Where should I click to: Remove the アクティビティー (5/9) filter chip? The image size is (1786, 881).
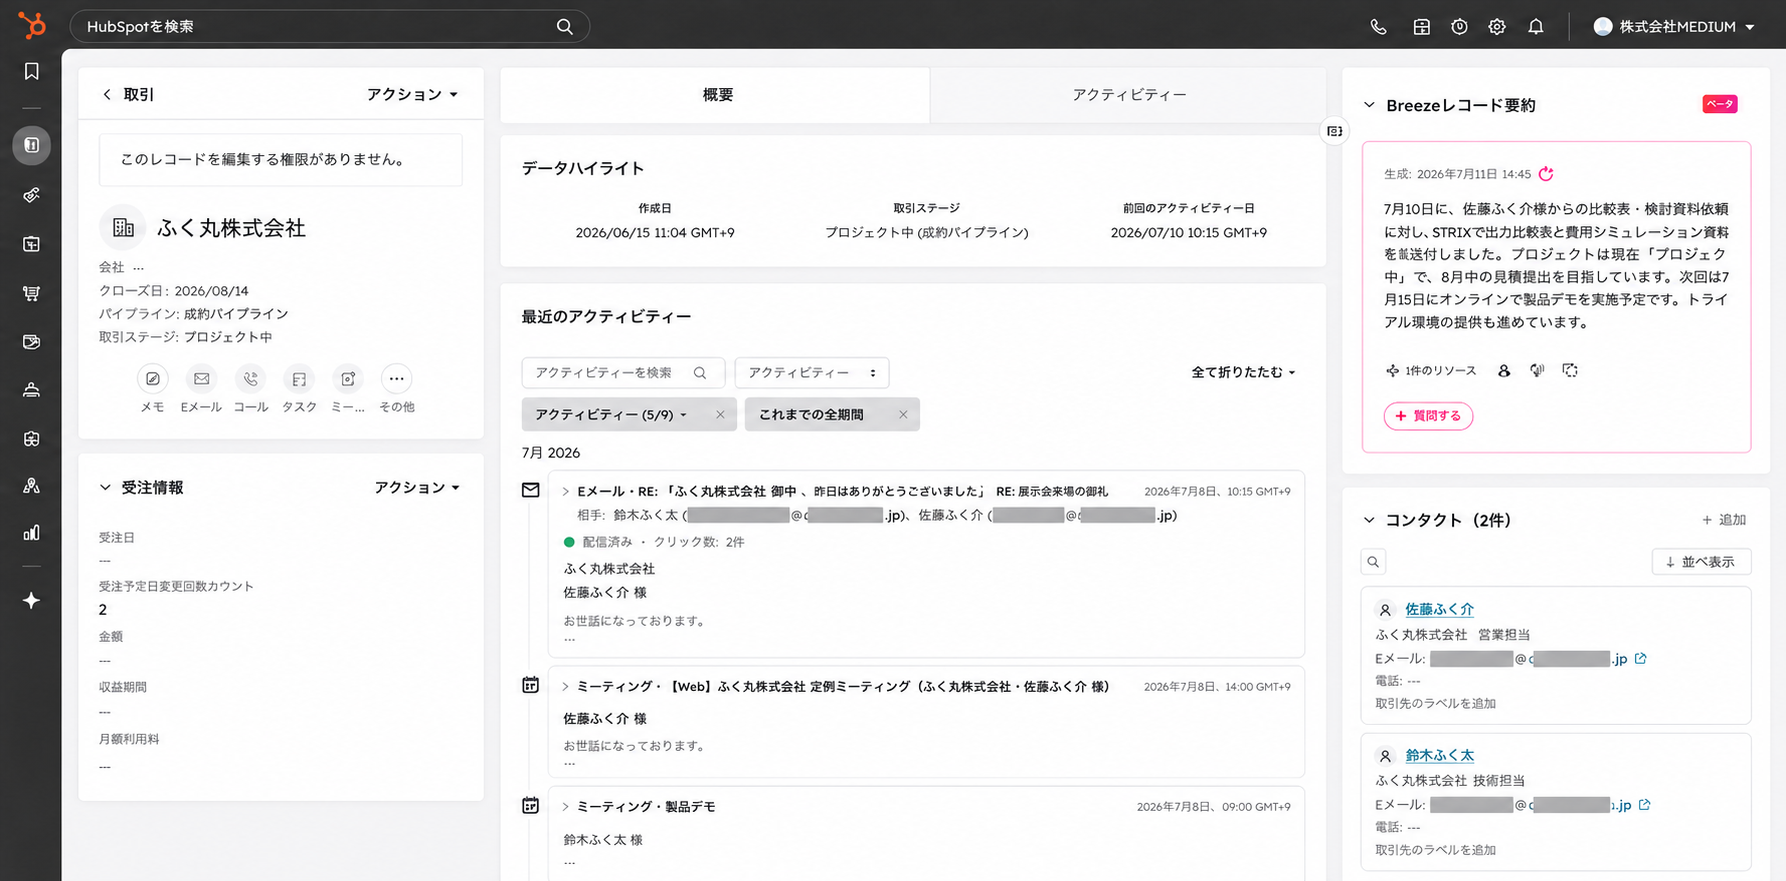[x=720, y=415]
